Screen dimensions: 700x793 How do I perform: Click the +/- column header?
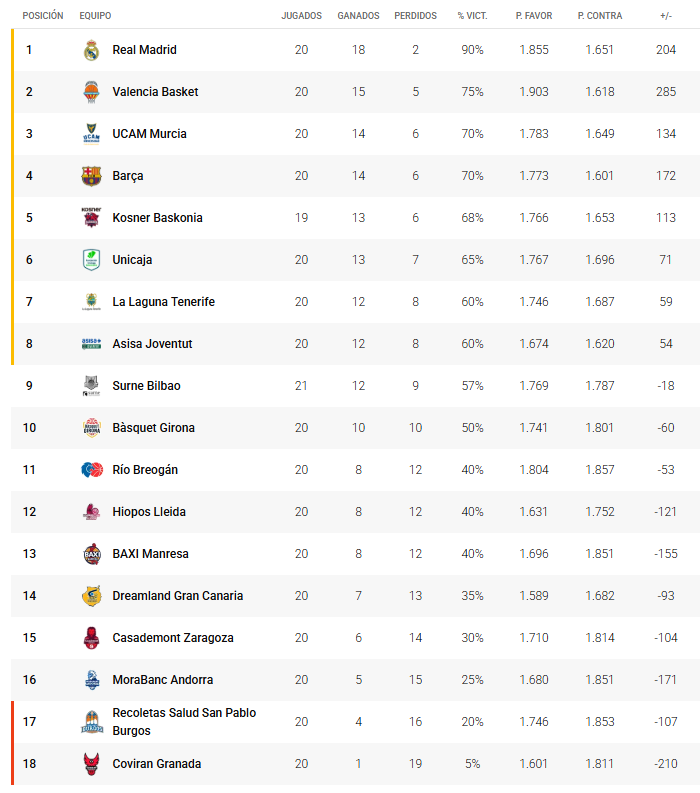[x=666, y=16]
